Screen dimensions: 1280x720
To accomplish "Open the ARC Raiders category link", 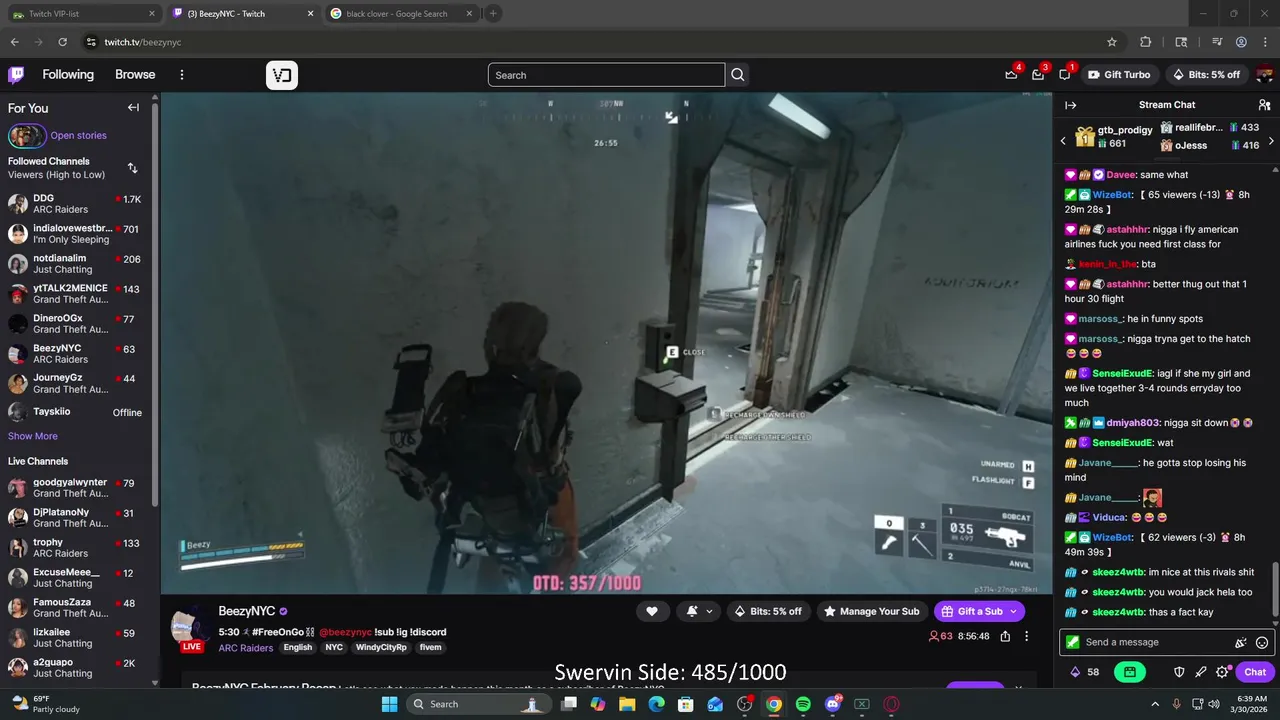I will coord(246,648).
